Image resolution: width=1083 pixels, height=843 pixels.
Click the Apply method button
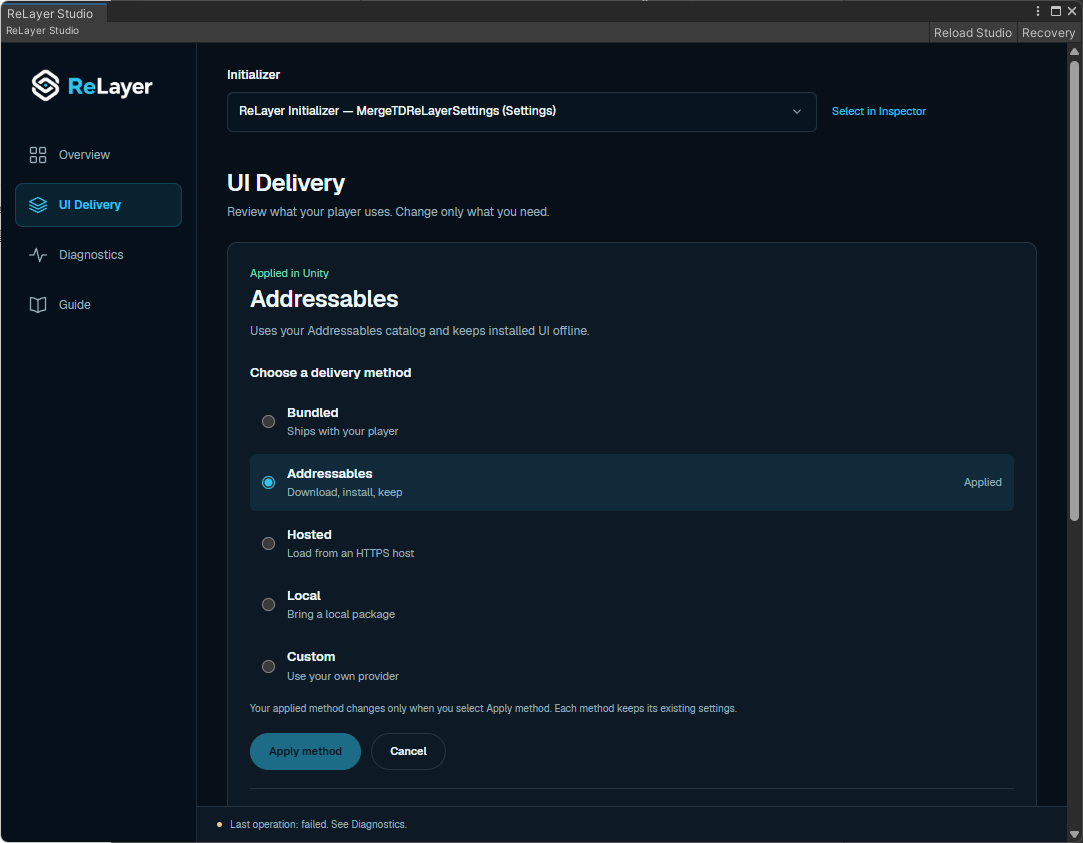coord(305,751)
